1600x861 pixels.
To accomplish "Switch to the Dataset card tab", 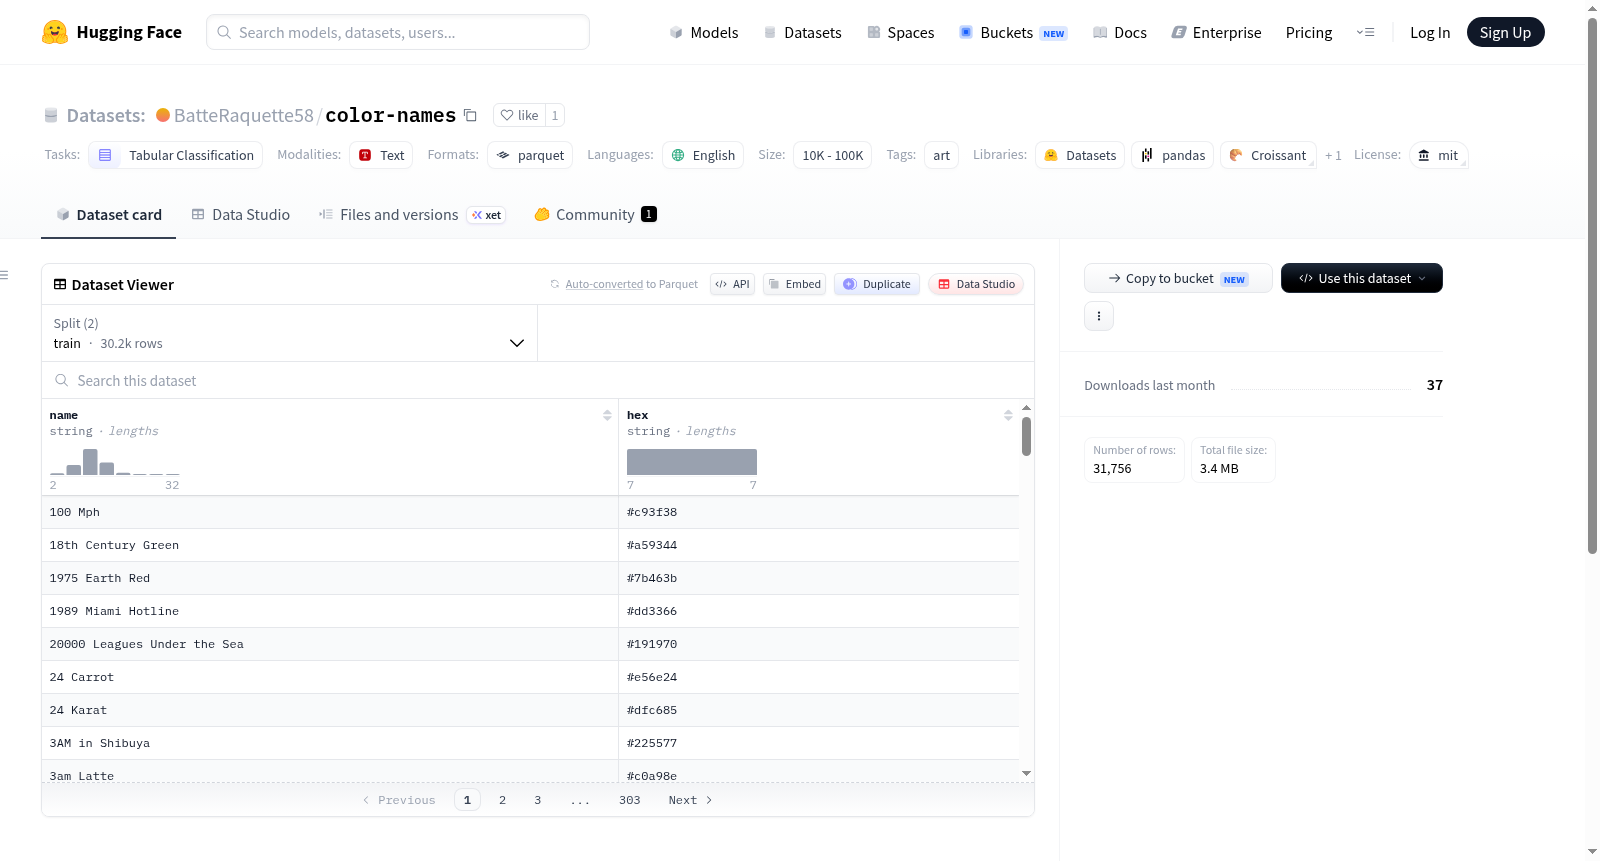I will (x=108, y=214).
